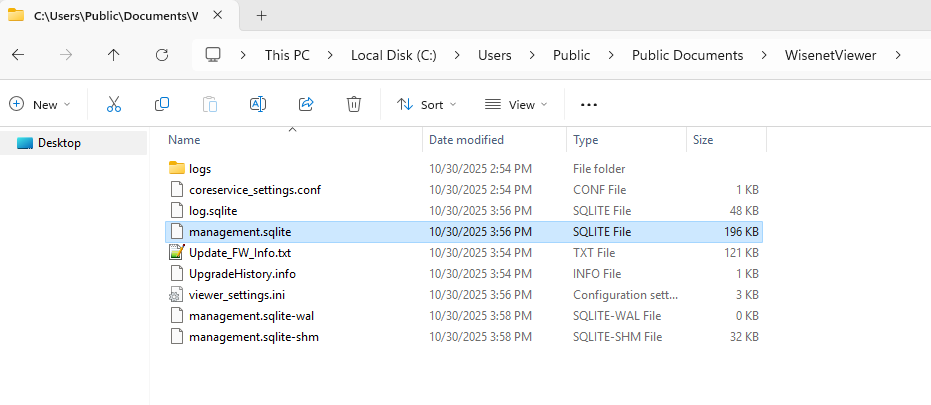931x405 pixels.
Task: Refresh the current folder view
Action: coord(162,55)
